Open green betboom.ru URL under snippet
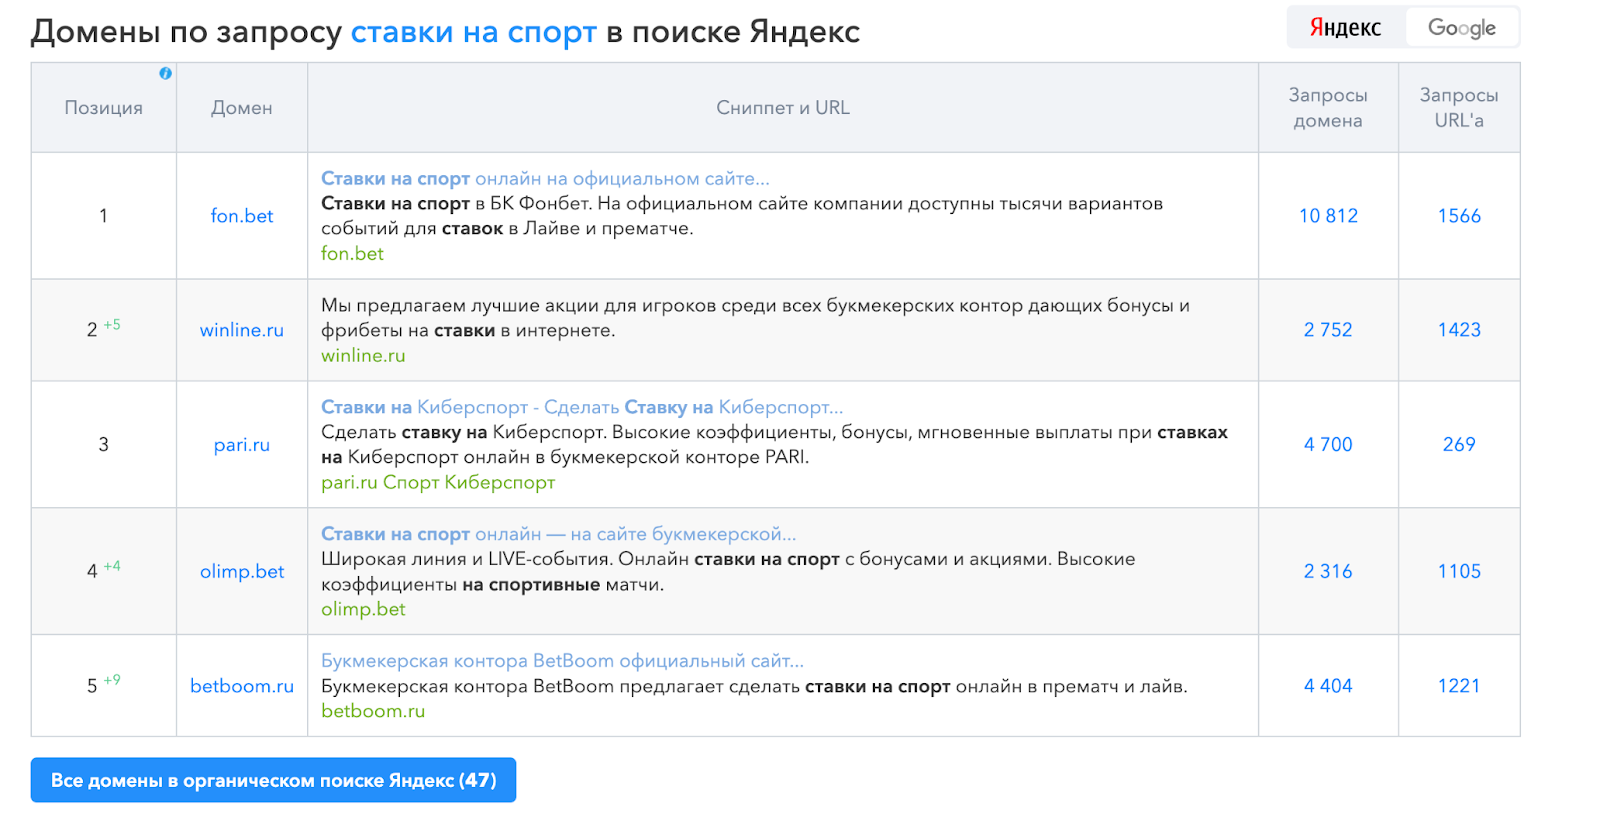Viewport: 1600px width, 822px height. click(x=373, y=711)
